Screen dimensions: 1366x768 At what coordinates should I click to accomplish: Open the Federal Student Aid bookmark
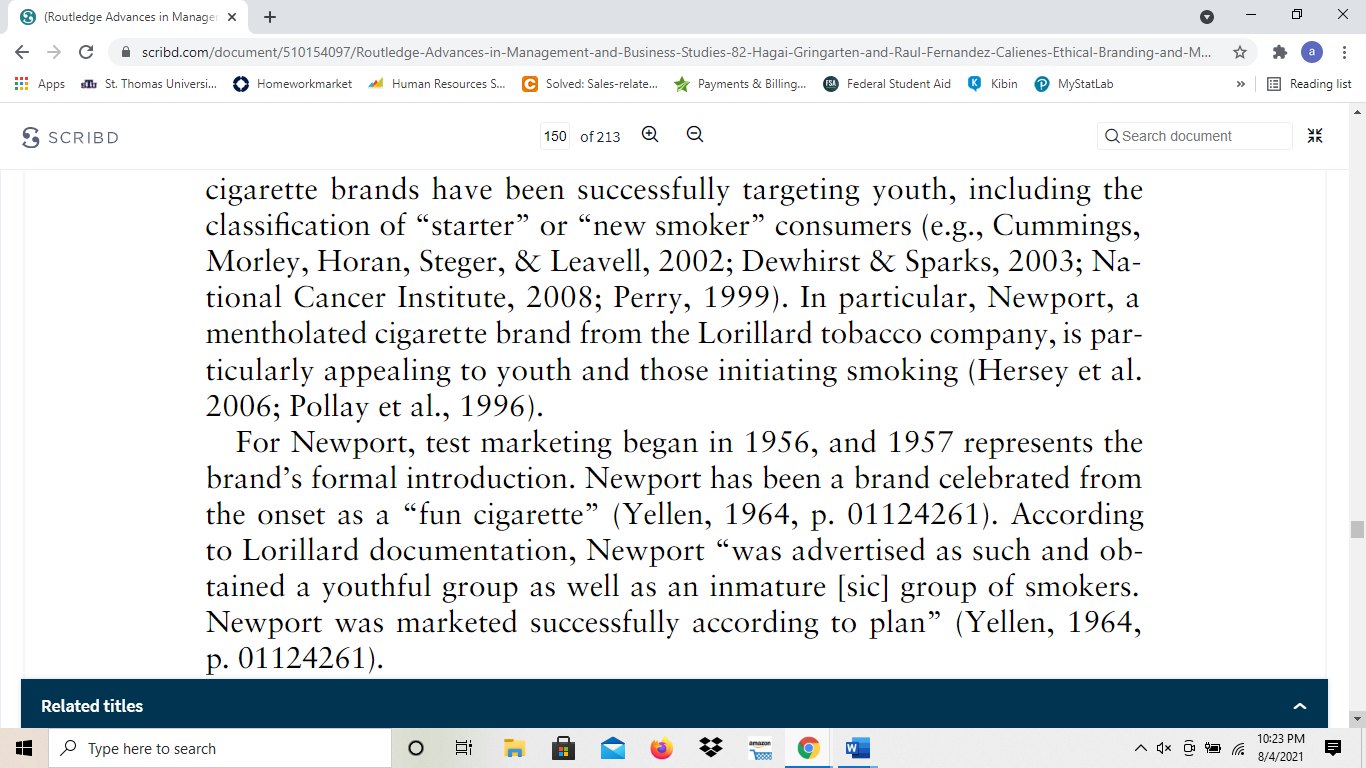tap(887, 84)
